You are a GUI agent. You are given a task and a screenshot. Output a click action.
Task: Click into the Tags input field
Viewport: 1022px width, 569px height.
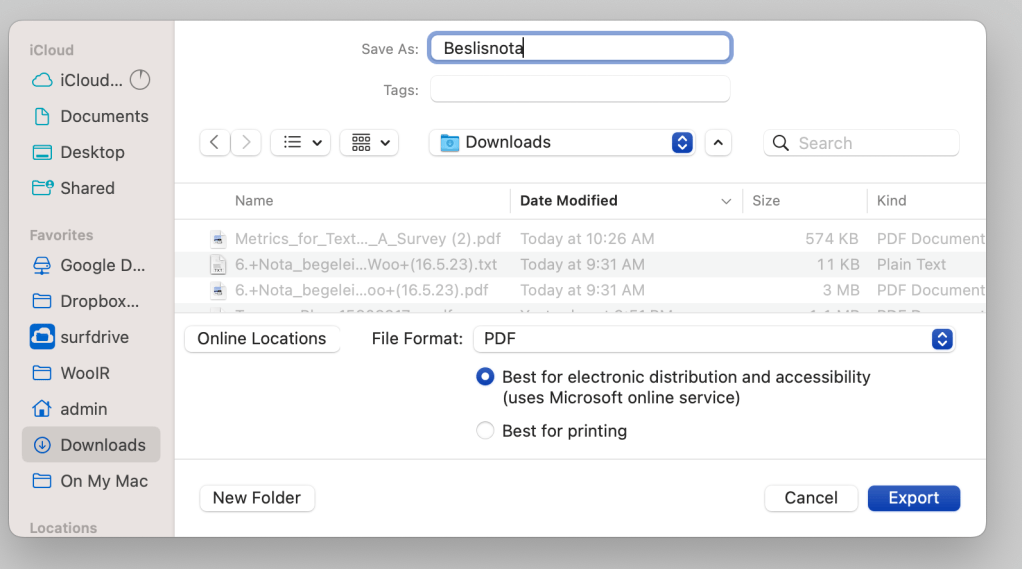pyautogui.click(x=580, y=90)
